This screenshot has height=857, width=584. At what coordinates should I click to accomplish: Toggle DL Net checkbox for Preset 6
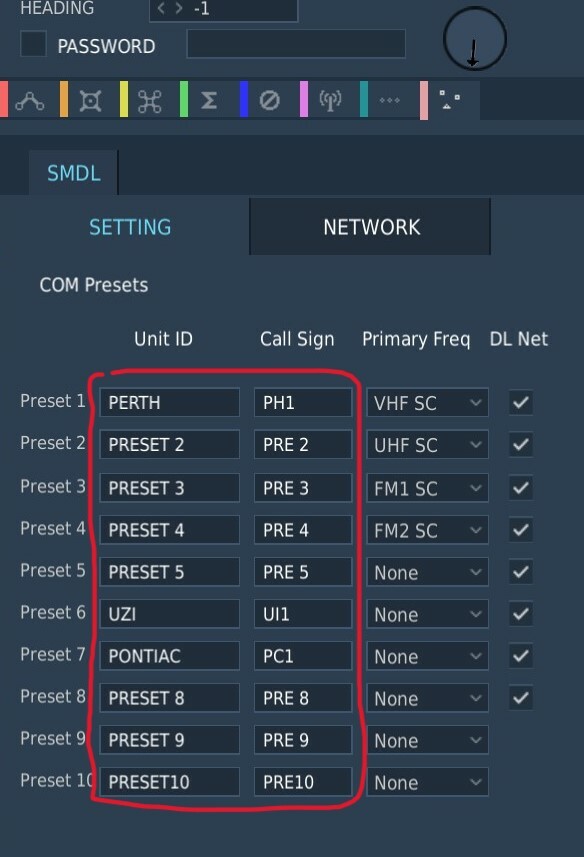(x=521, y=613)
